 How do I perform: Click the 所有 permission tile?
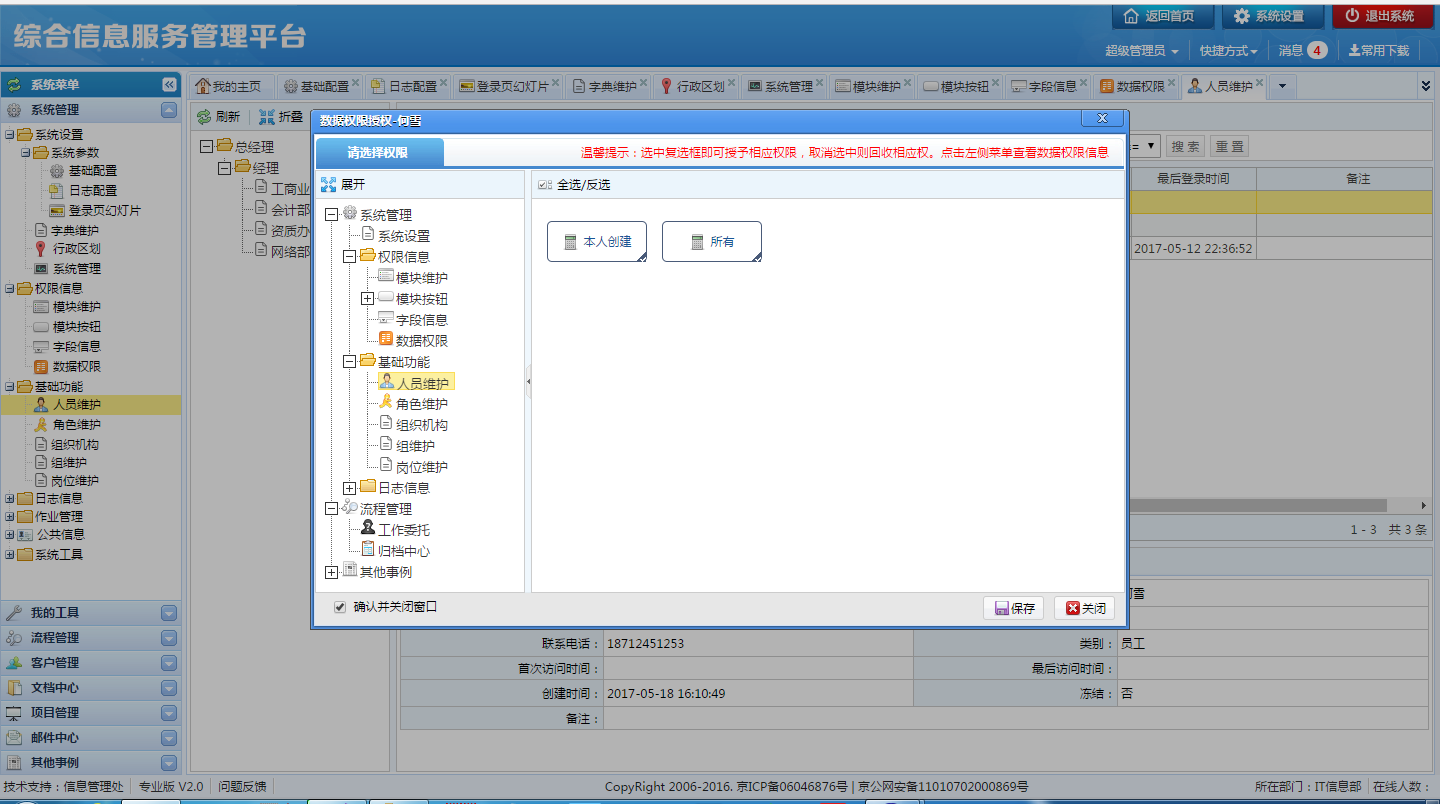click(x=712, y=242)
